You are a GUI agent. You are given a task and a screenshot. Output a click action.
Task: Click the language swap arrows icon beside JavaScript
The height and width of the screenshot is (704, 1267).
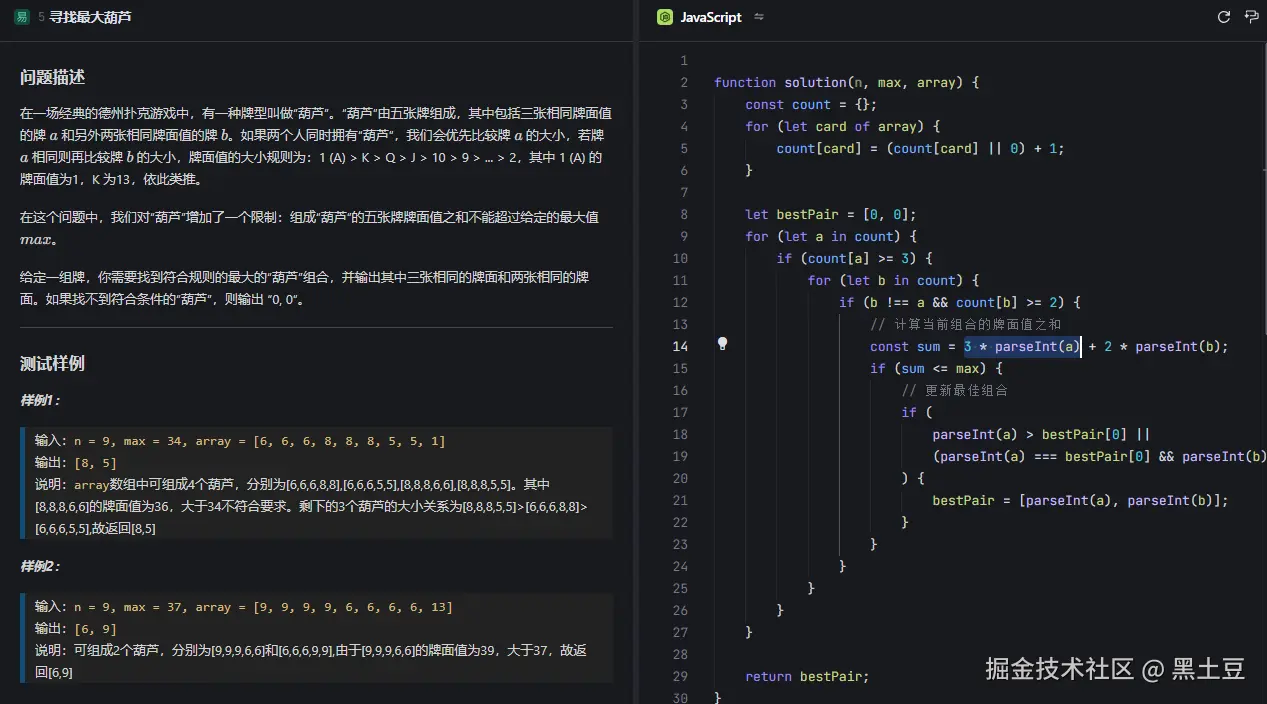point(759,17)
